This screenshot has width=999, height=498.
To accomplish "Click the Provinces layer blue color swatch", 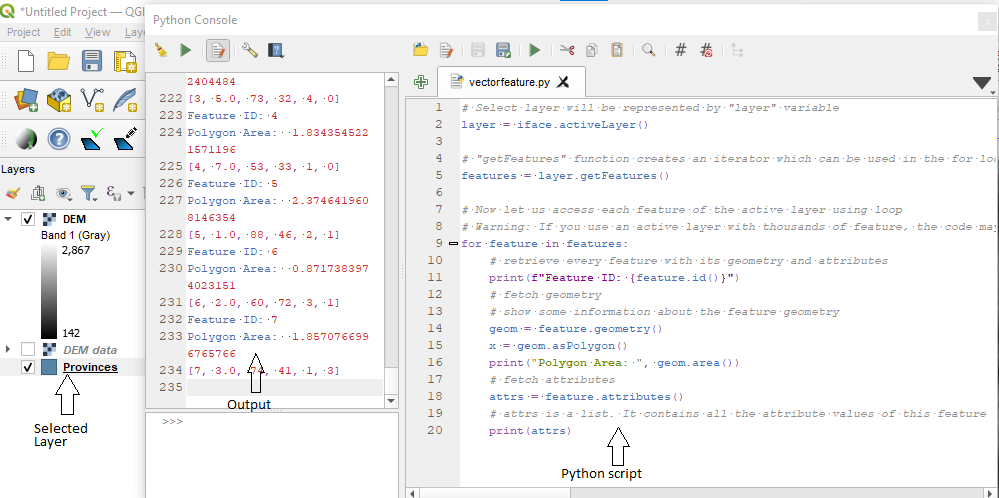I will [49, 367].
